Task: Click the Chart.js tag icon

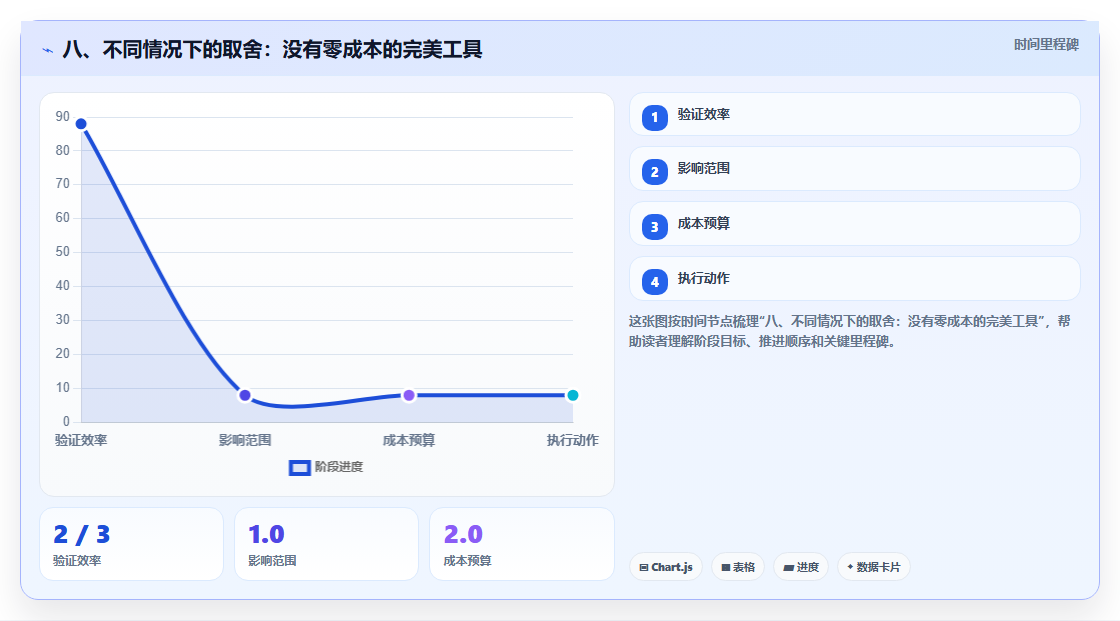Action: (644, 567)
